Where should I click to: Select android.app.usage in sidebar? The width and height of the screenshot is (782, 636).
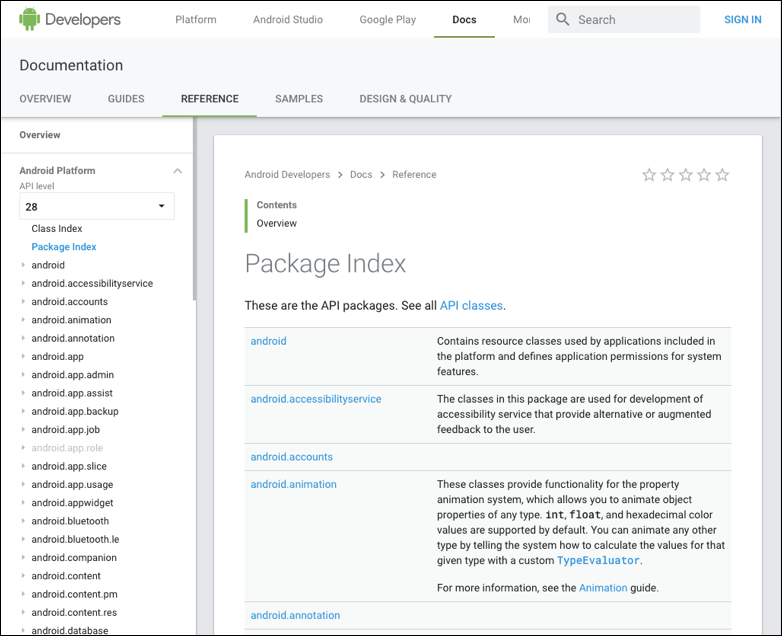72,484
